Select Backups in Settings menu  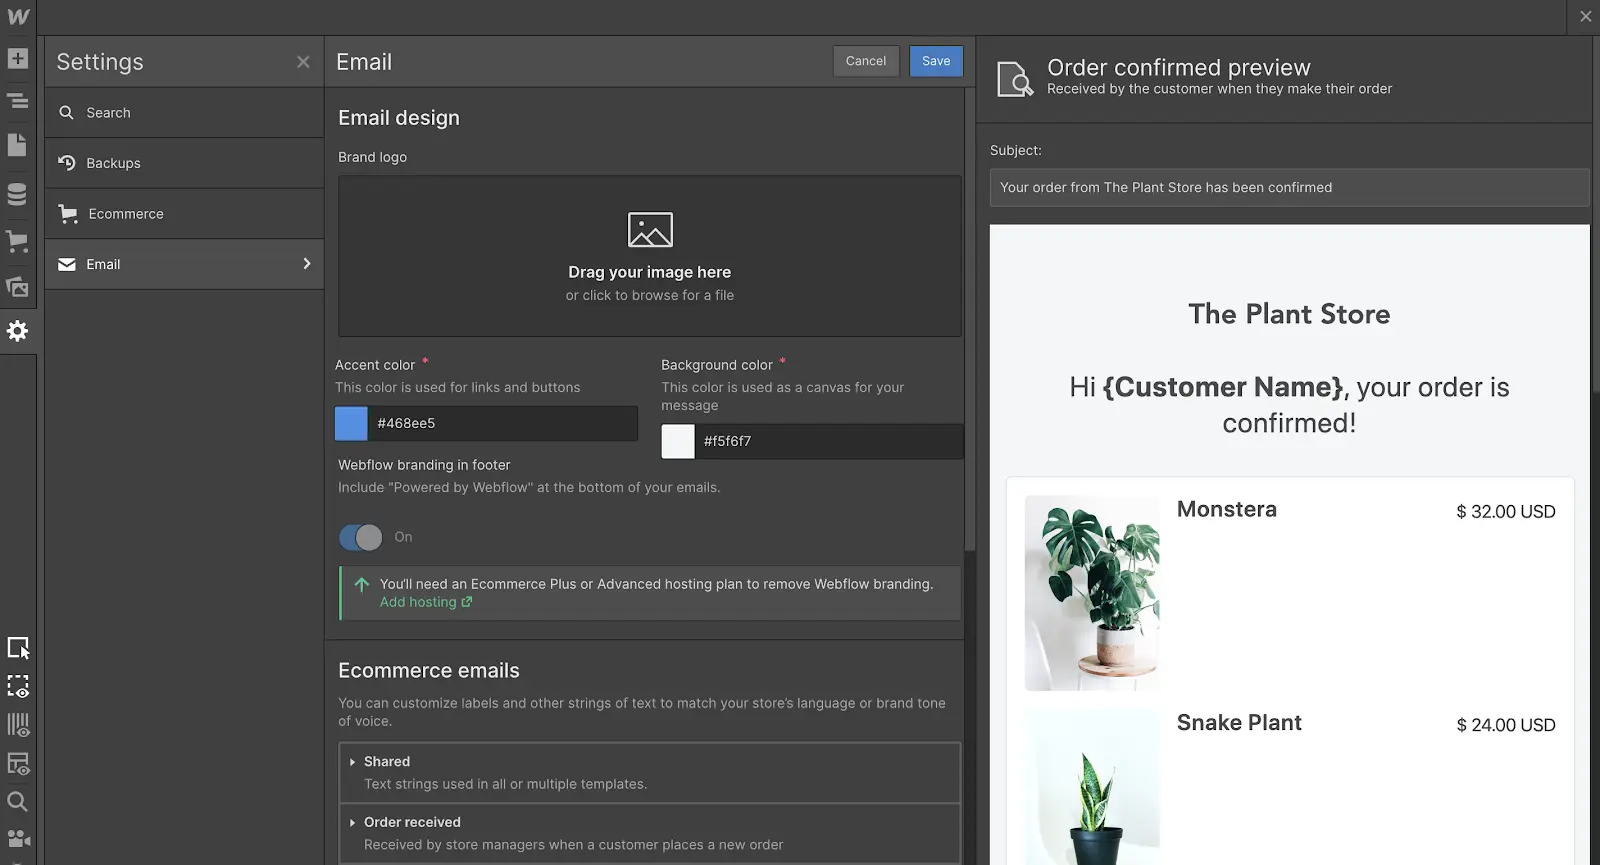[184, 163]
